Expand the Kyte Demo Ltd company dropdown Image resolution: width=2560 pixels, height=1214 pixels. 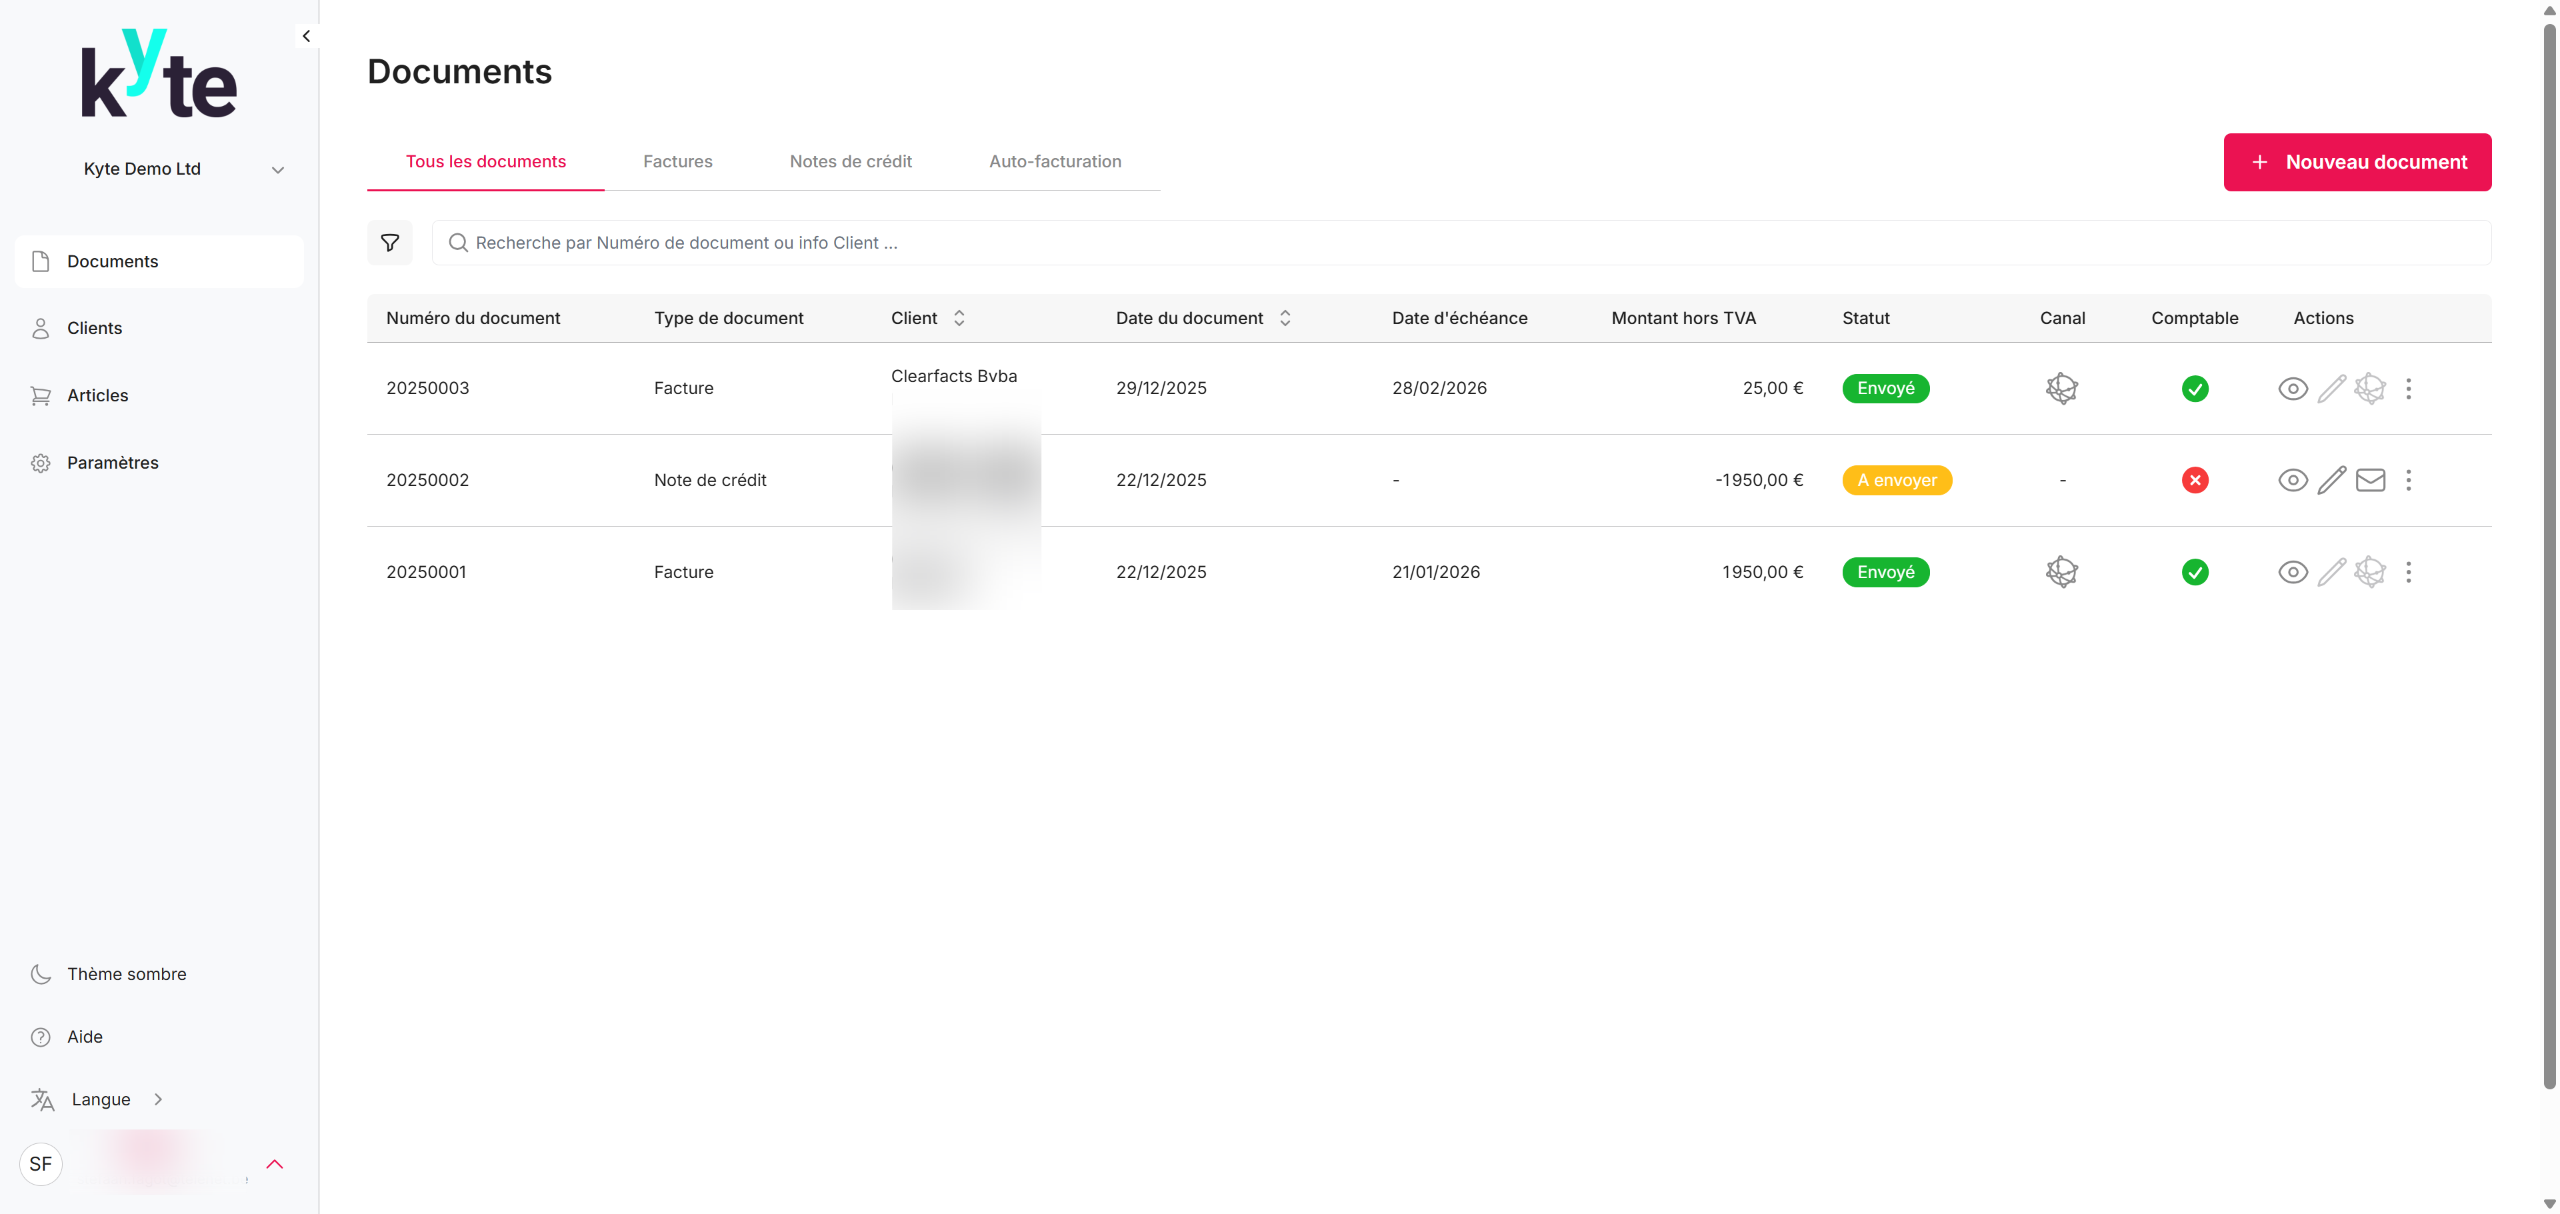point(278,170)
